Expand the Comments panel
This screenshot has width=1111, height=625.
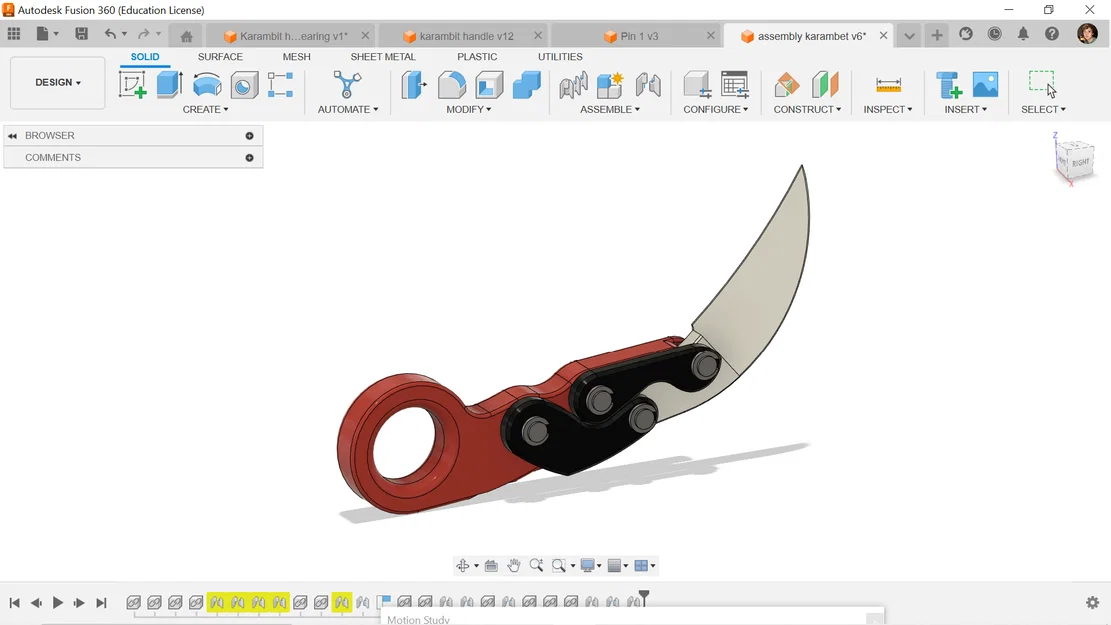click(x=249, y=157)
